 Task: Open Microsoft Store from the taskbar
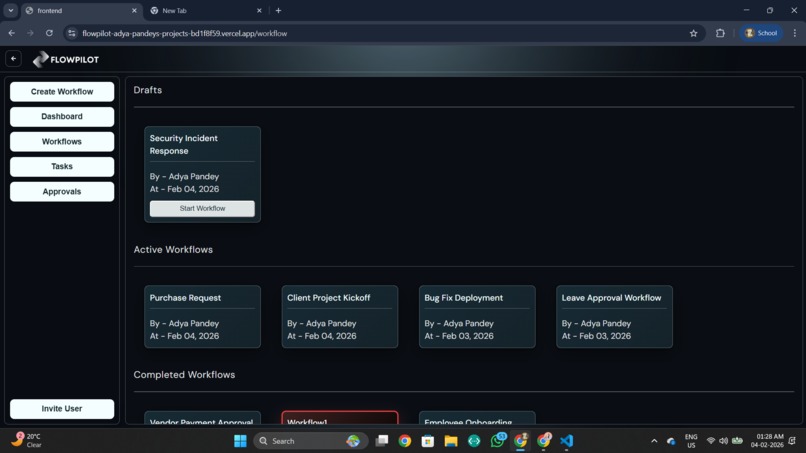tap(428, 441)
